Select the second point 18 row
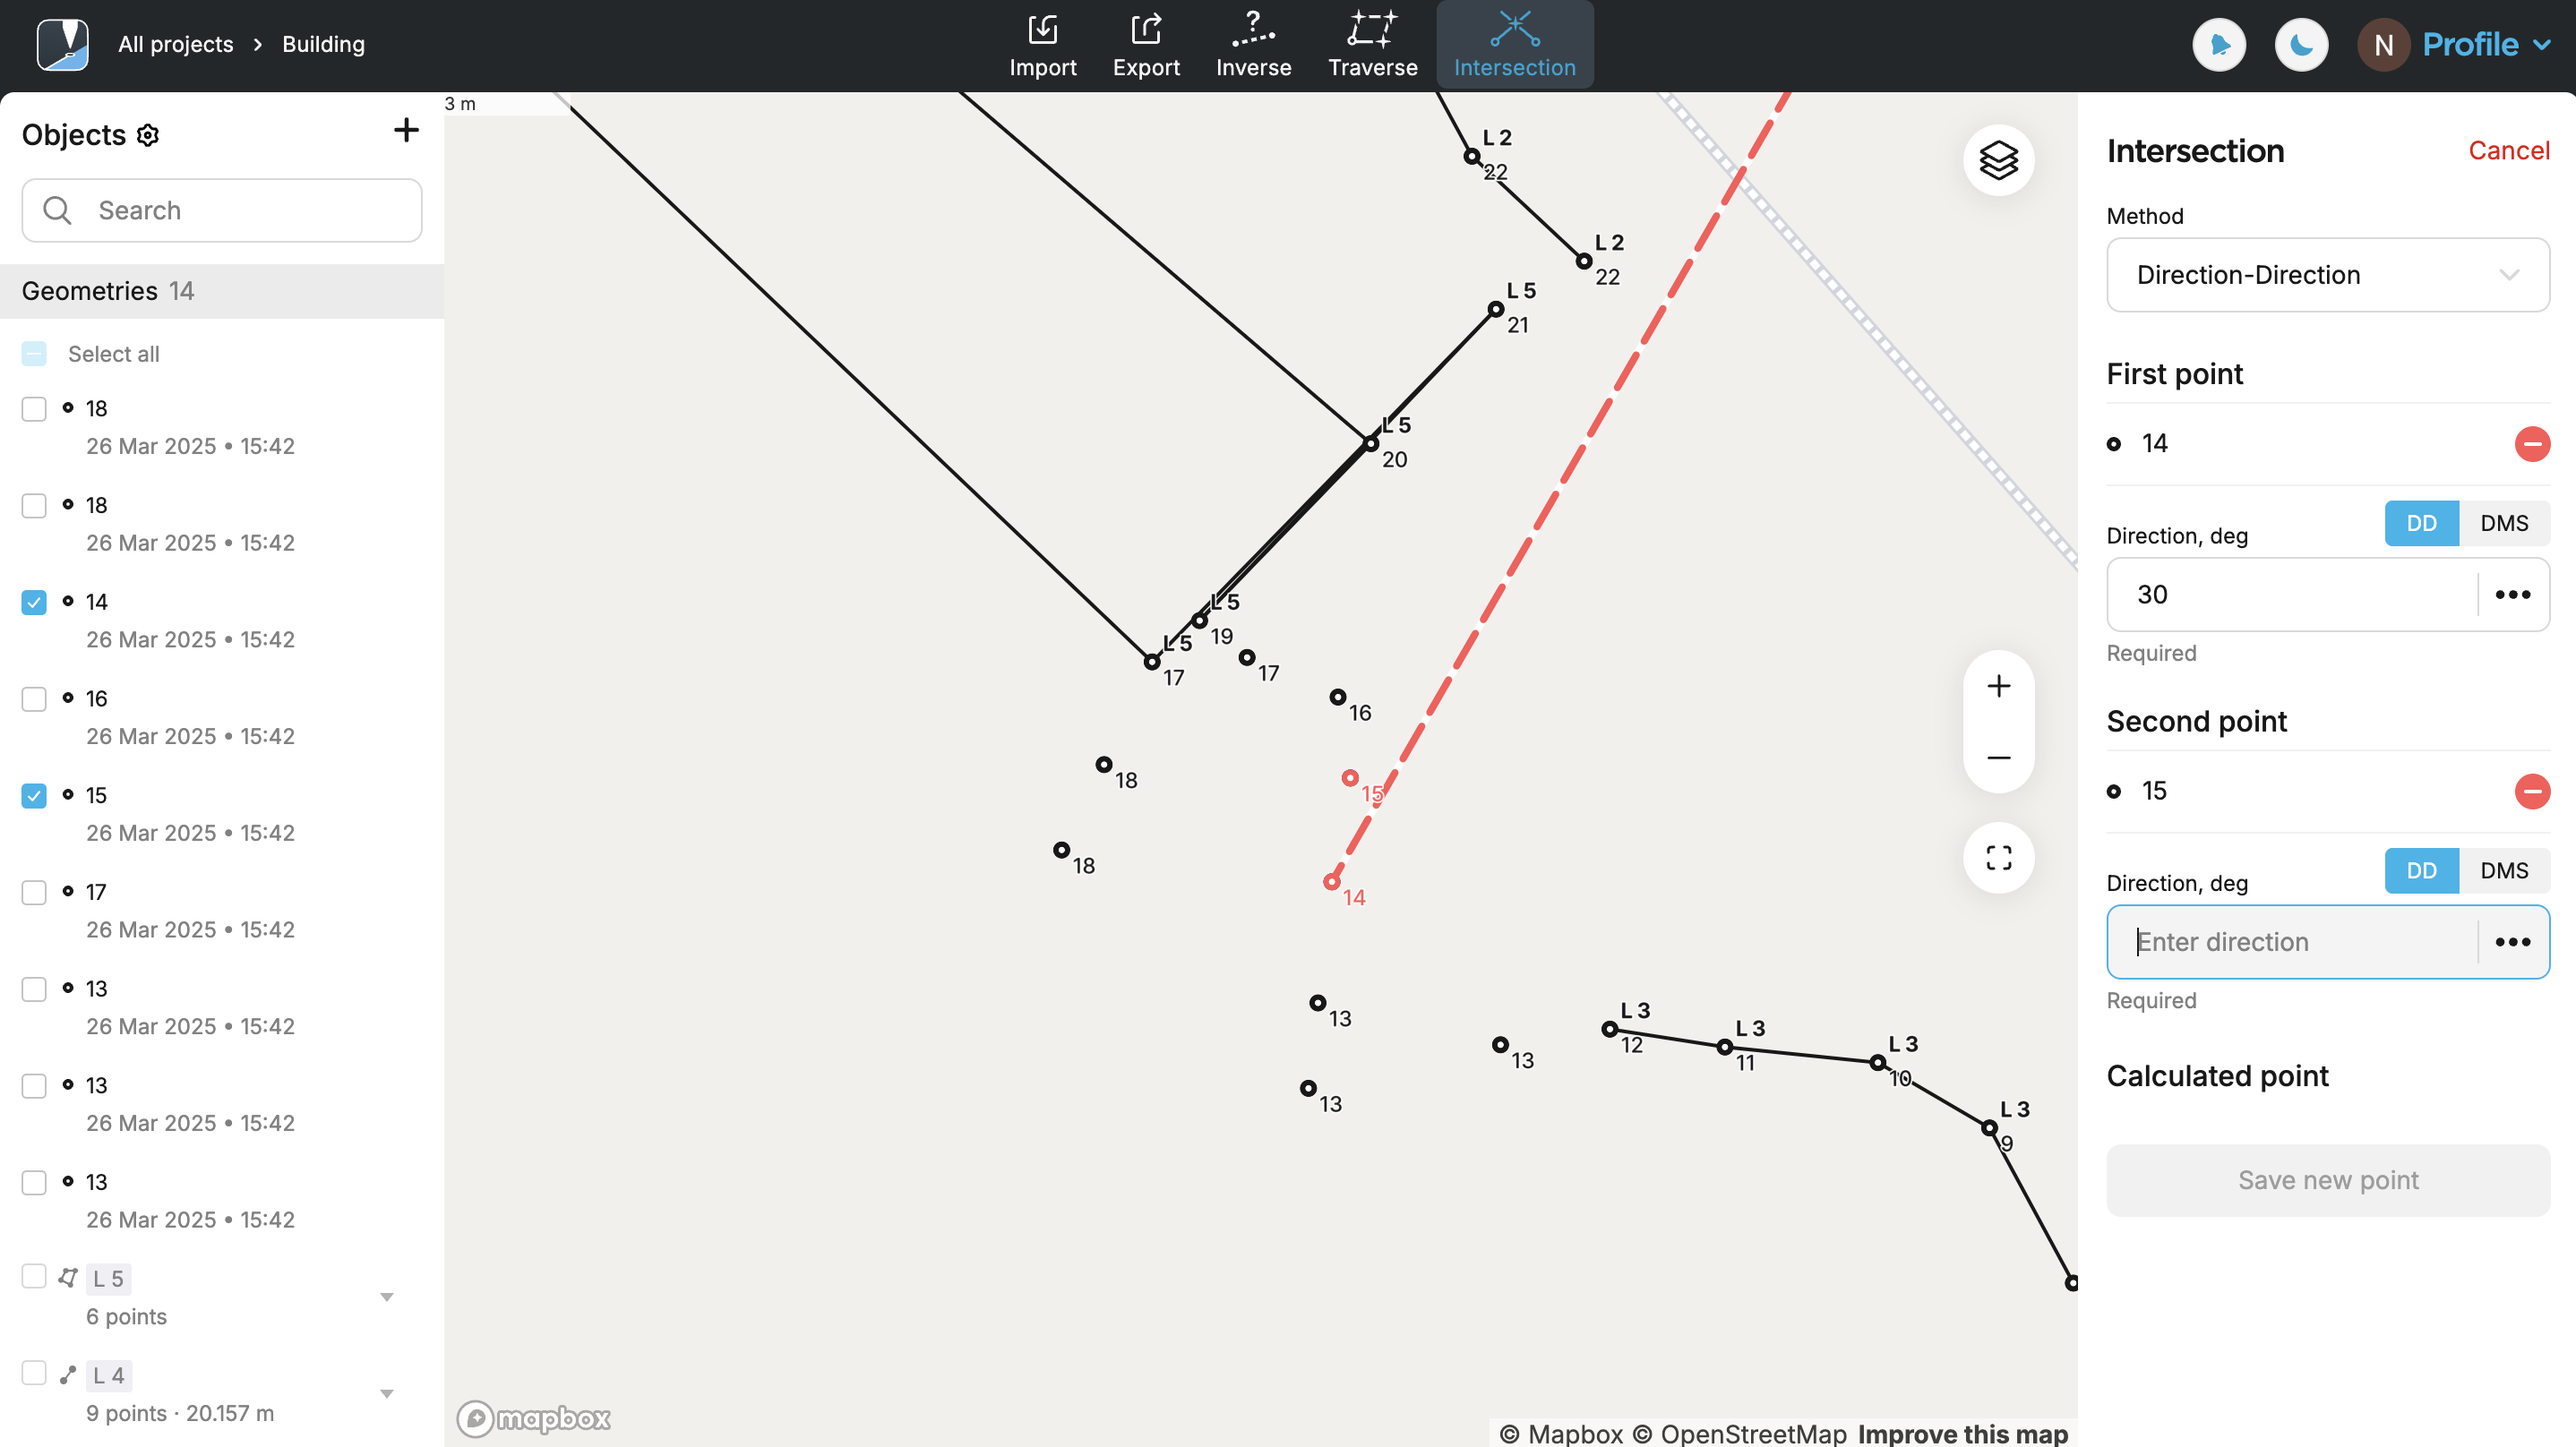 [x=222, y=524]
